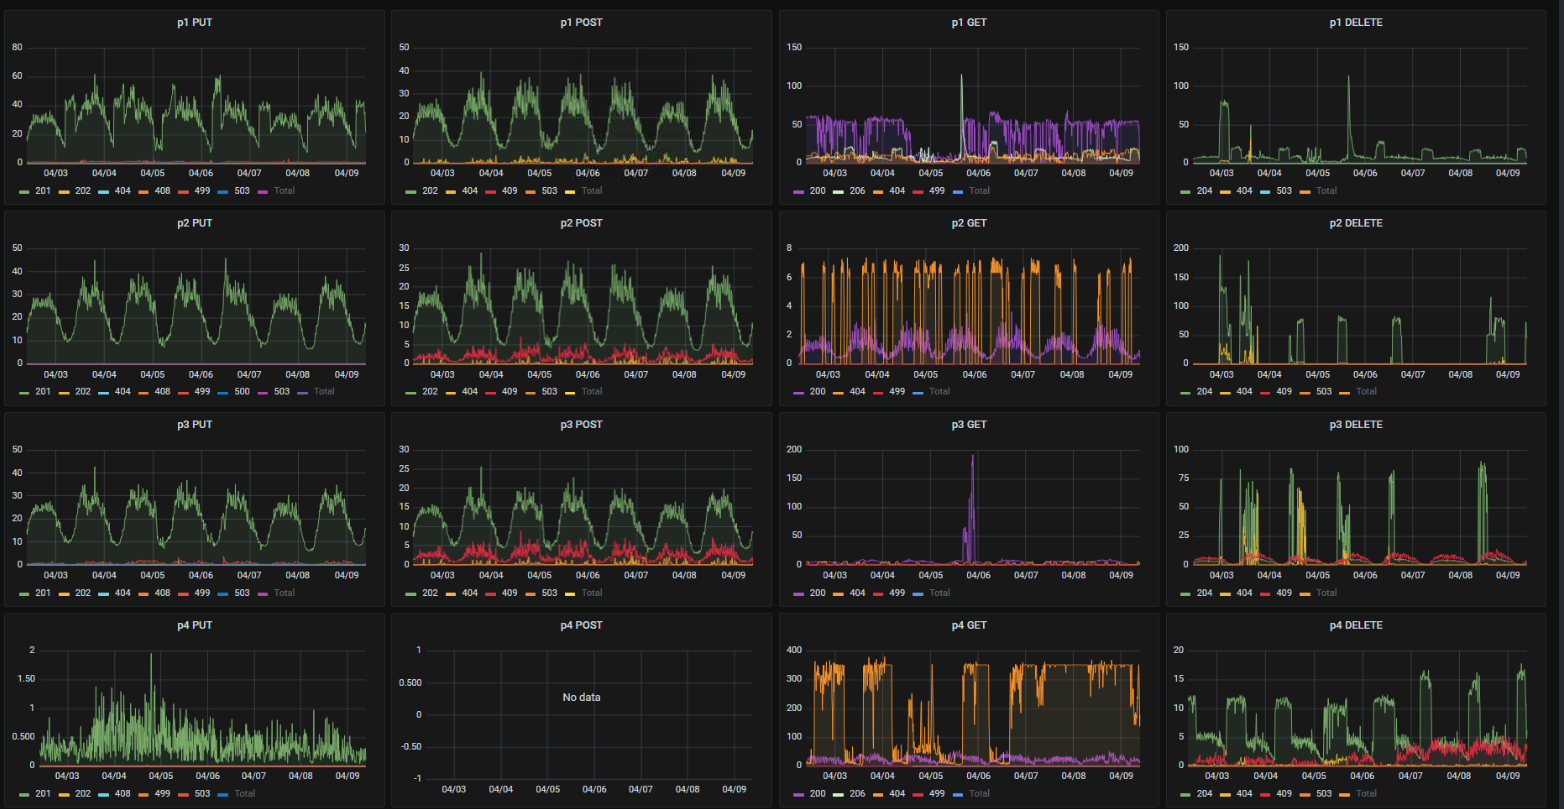The image size is (1564, 809).
Task: Click red 409 color swatch in p3 POST legend
Action: pyautogui.click(x=493, y=593)
